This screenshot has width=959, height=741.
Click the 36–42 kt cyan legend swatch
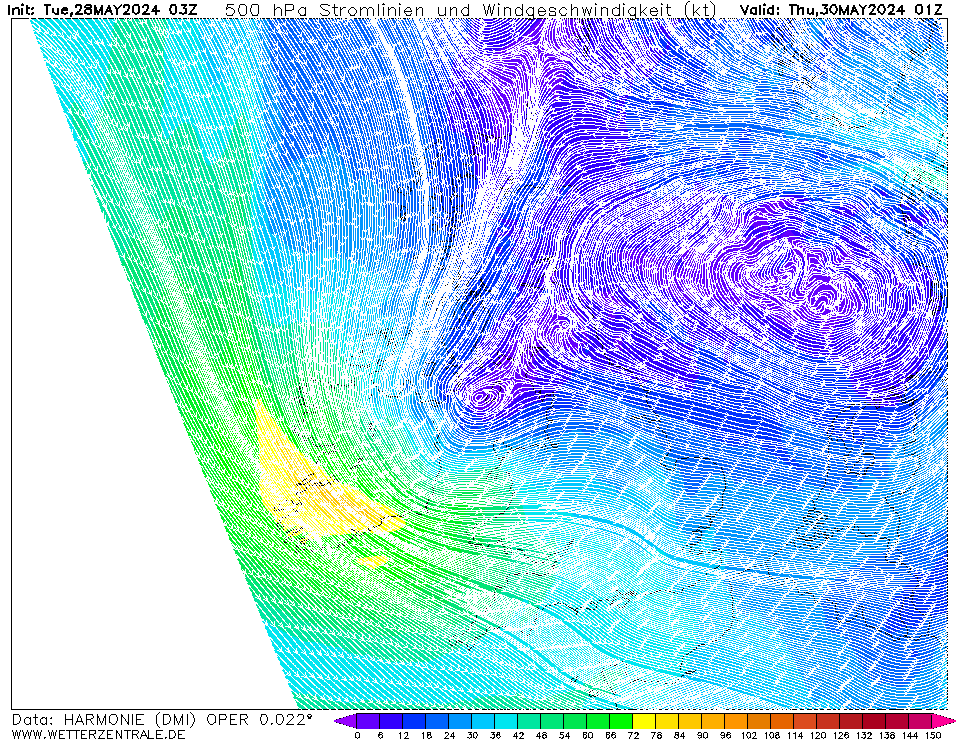coord(506,721)
